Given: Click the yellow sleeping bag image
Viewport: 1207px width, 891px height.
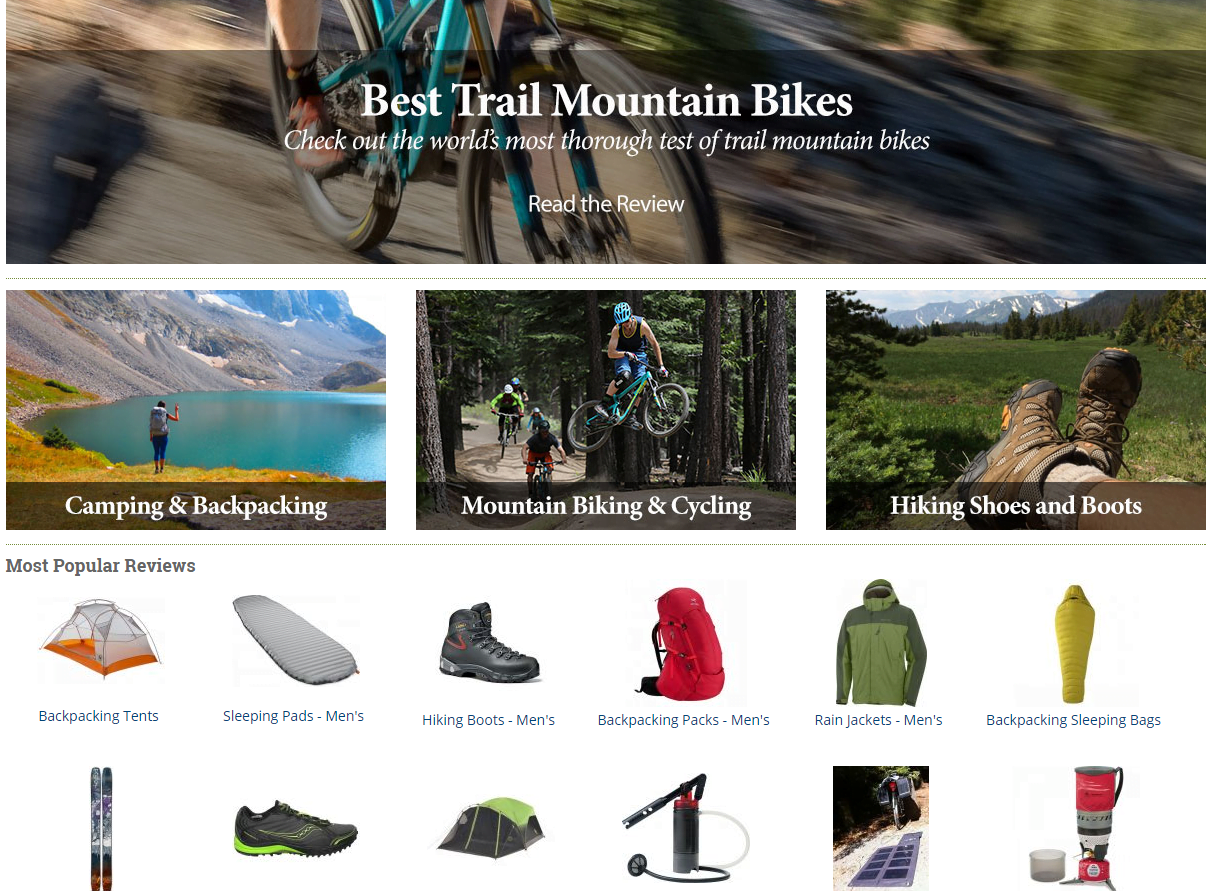Looking at the screenshot, I should click(x=1074, y=644).
